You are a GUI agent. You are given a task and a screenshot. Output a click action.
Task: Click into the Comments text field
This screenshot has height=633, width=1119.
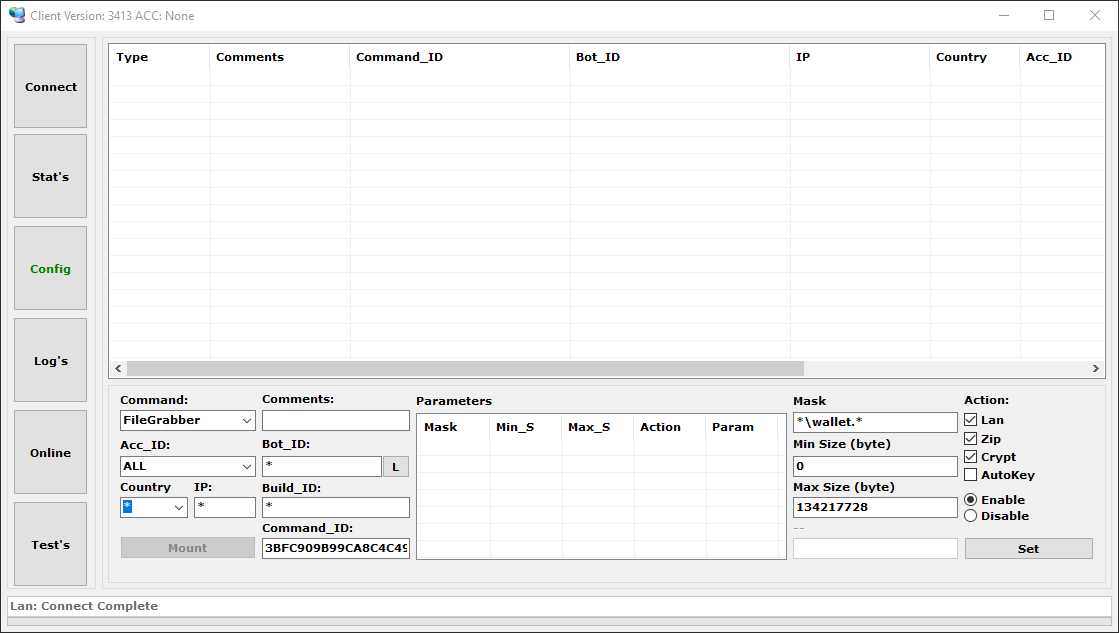[x=335, y=421]
